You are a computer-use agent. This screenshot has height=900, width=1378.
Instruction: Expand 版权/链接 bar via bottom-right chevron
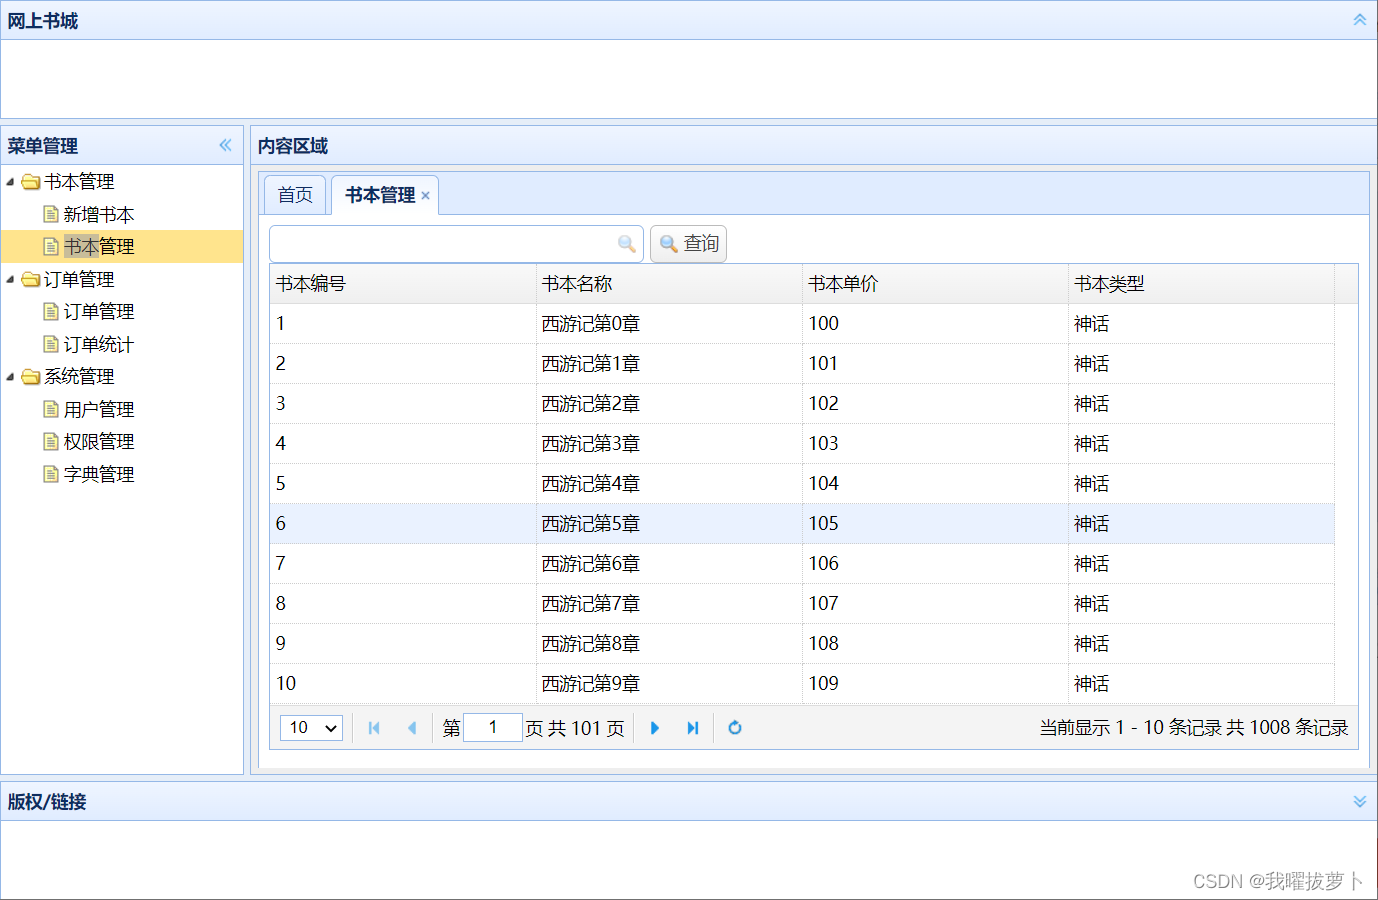tap(1359, 801)
